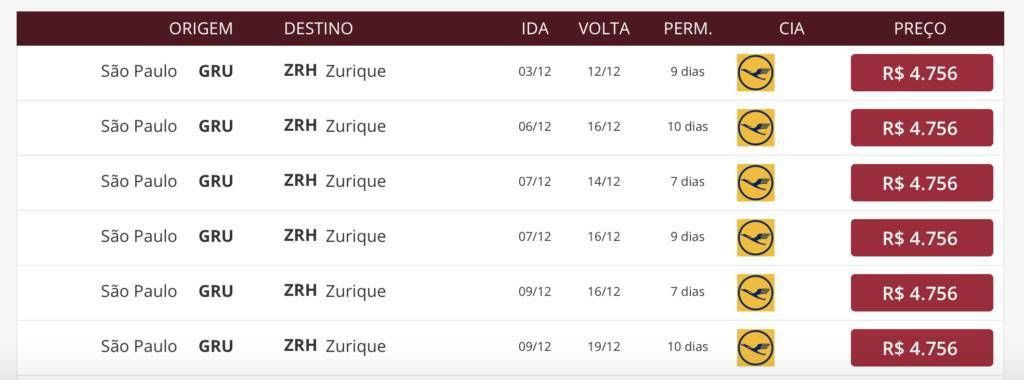The image size is (1024, 380).
Task: Choose R$ 4.756 fare for 06/12 departure
Action: click(921, 127)
